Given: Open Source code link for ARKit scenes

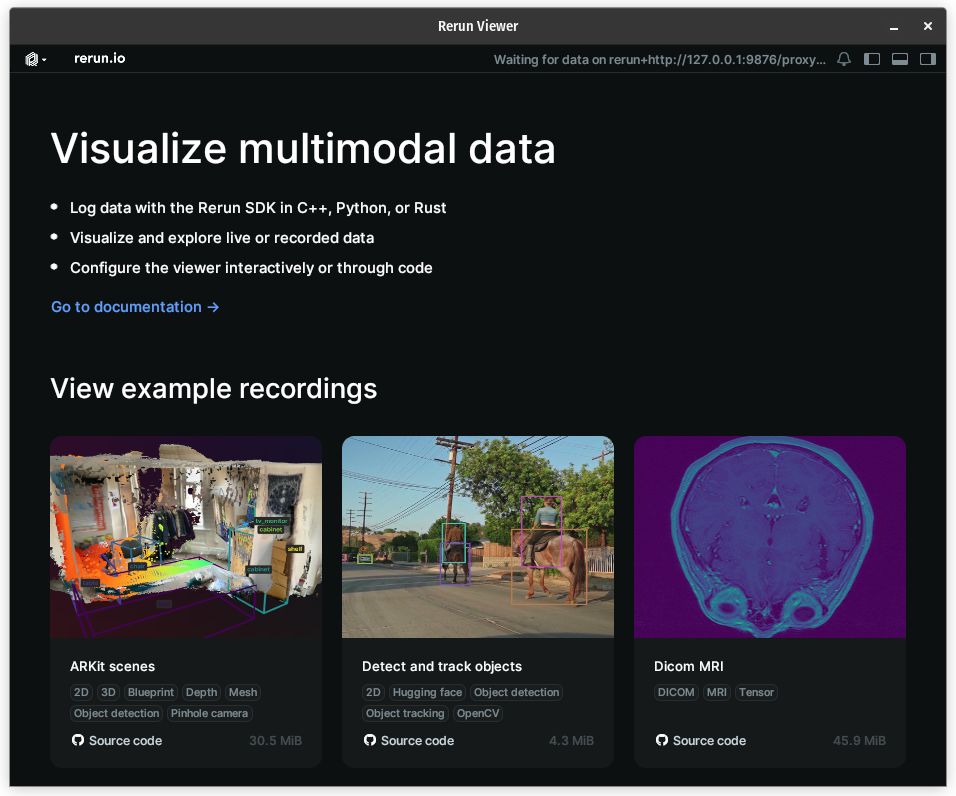Looking at the screenshot, I should [x=117, y=741].
